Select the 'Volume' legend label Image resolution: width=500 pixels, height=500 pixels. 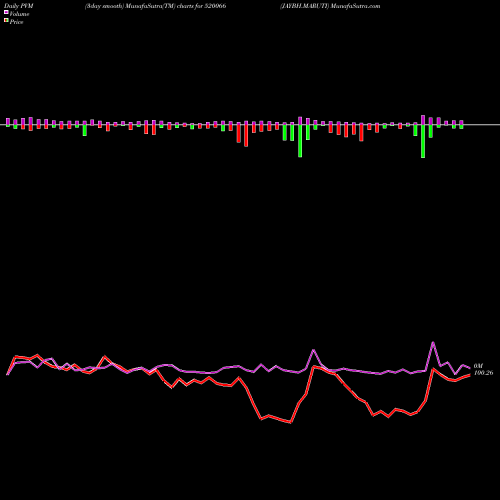(x=19, y=14)
